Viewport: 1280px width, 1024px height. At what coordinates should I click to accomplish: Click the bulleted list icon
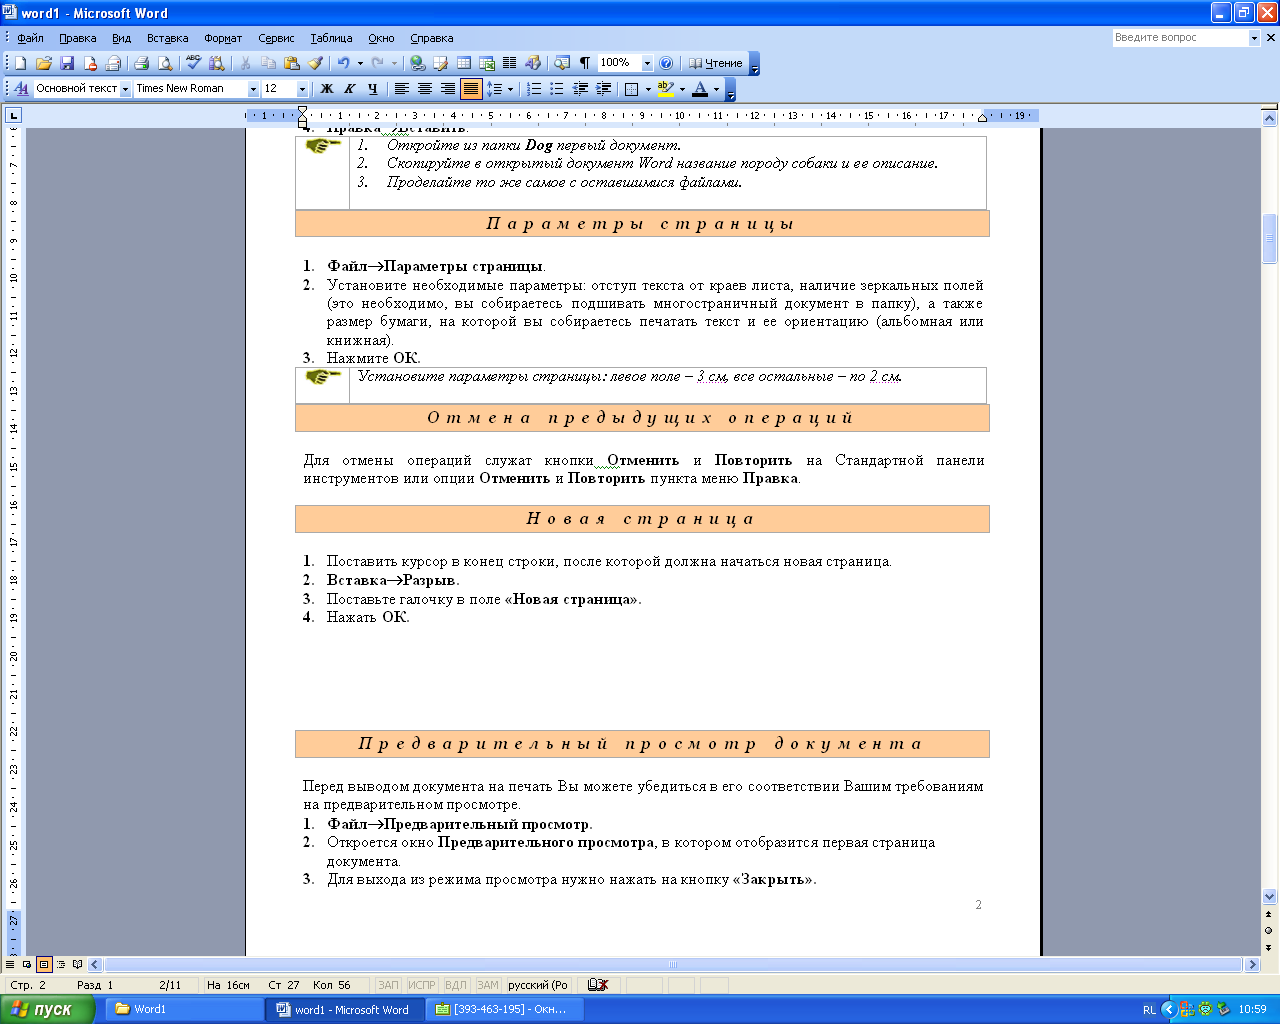[557, 89]
